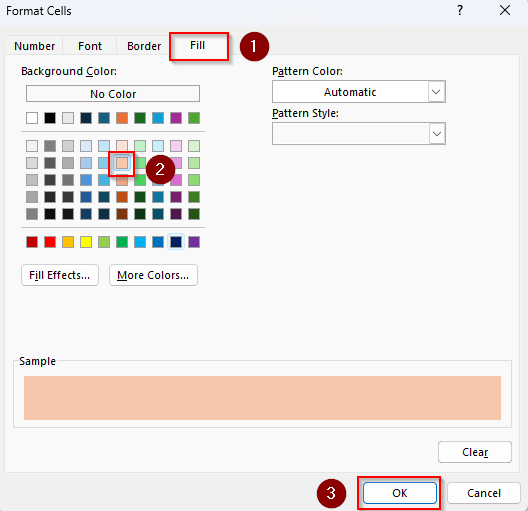Click the No Color button
This screenshot has height=511, width=528.
113,94
